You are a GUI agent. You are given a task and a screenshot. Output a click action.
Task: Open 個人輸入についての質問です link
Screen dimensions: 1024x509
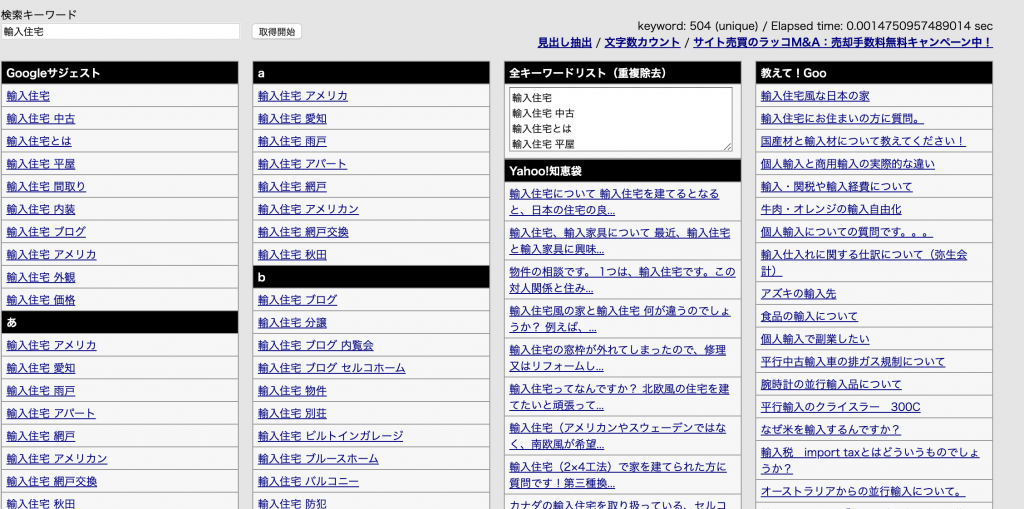[847, 232]
